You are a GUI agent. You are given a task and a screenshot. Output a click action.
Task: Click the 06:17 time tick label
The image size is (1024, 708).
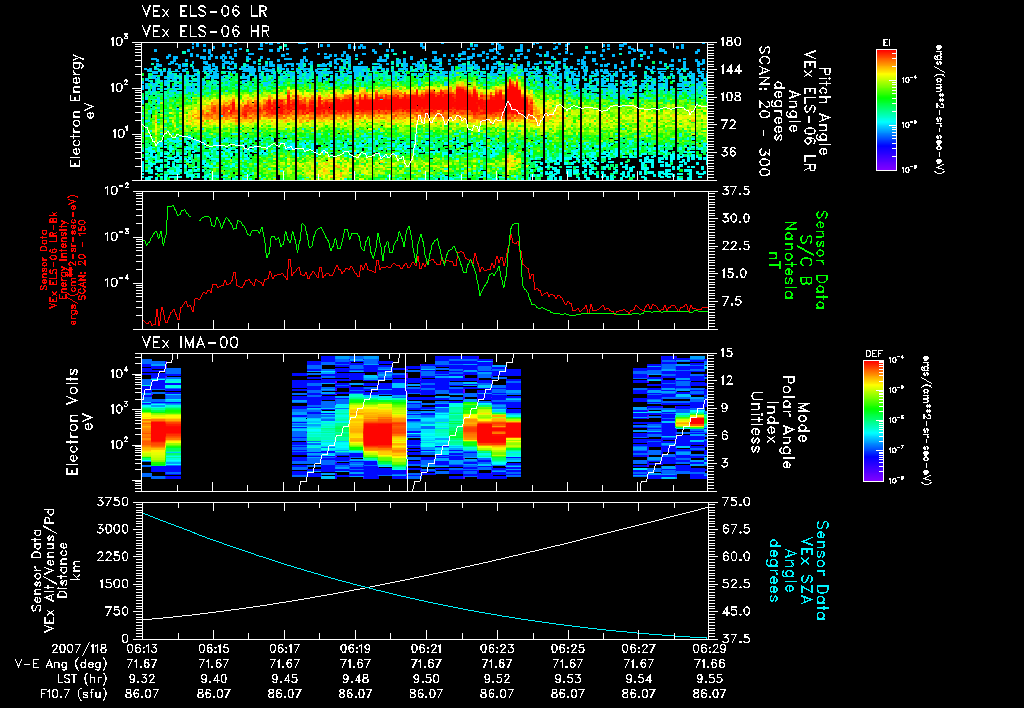tap(284, 649)
